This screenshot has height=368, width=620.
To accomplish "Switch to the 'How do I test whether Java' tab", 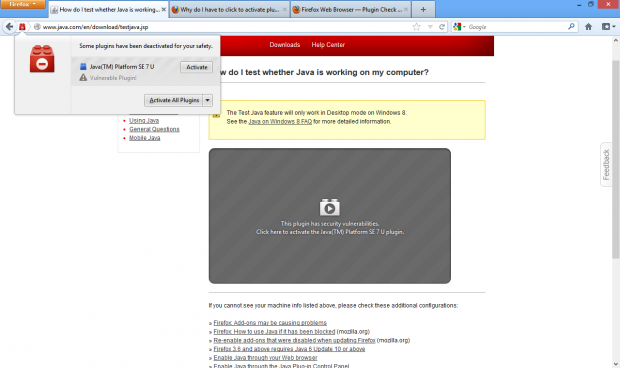I will coord(109,9).
